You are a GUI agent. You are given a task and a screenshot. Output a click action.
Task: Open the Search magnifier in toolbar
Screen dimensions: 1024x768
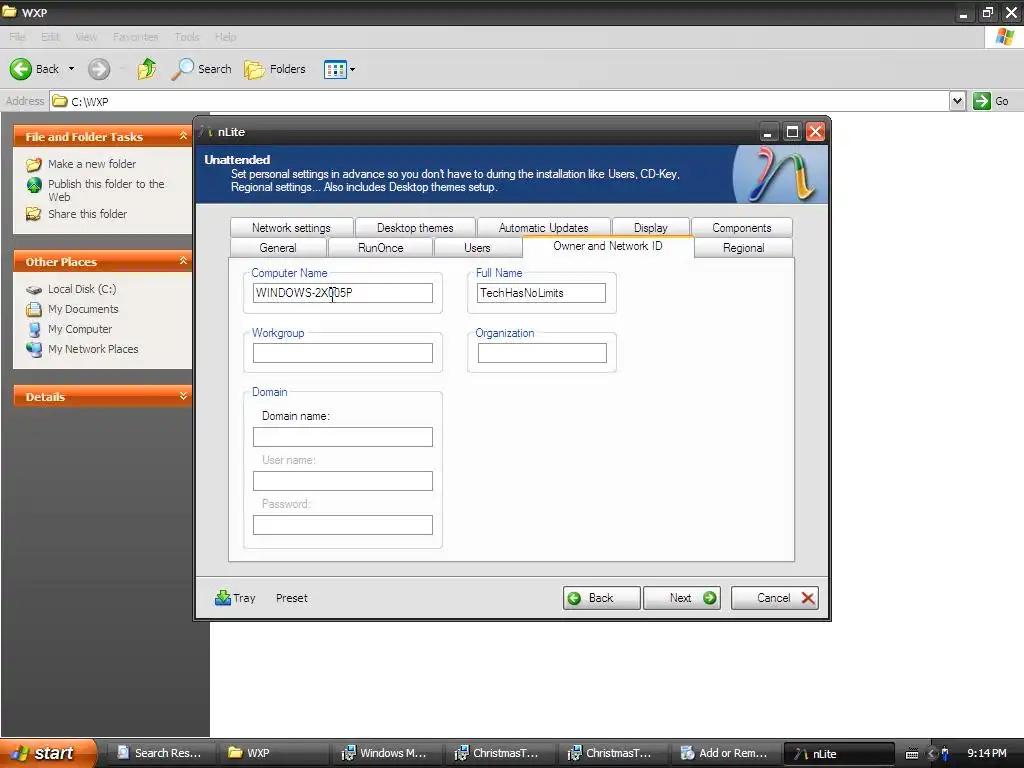182,69
